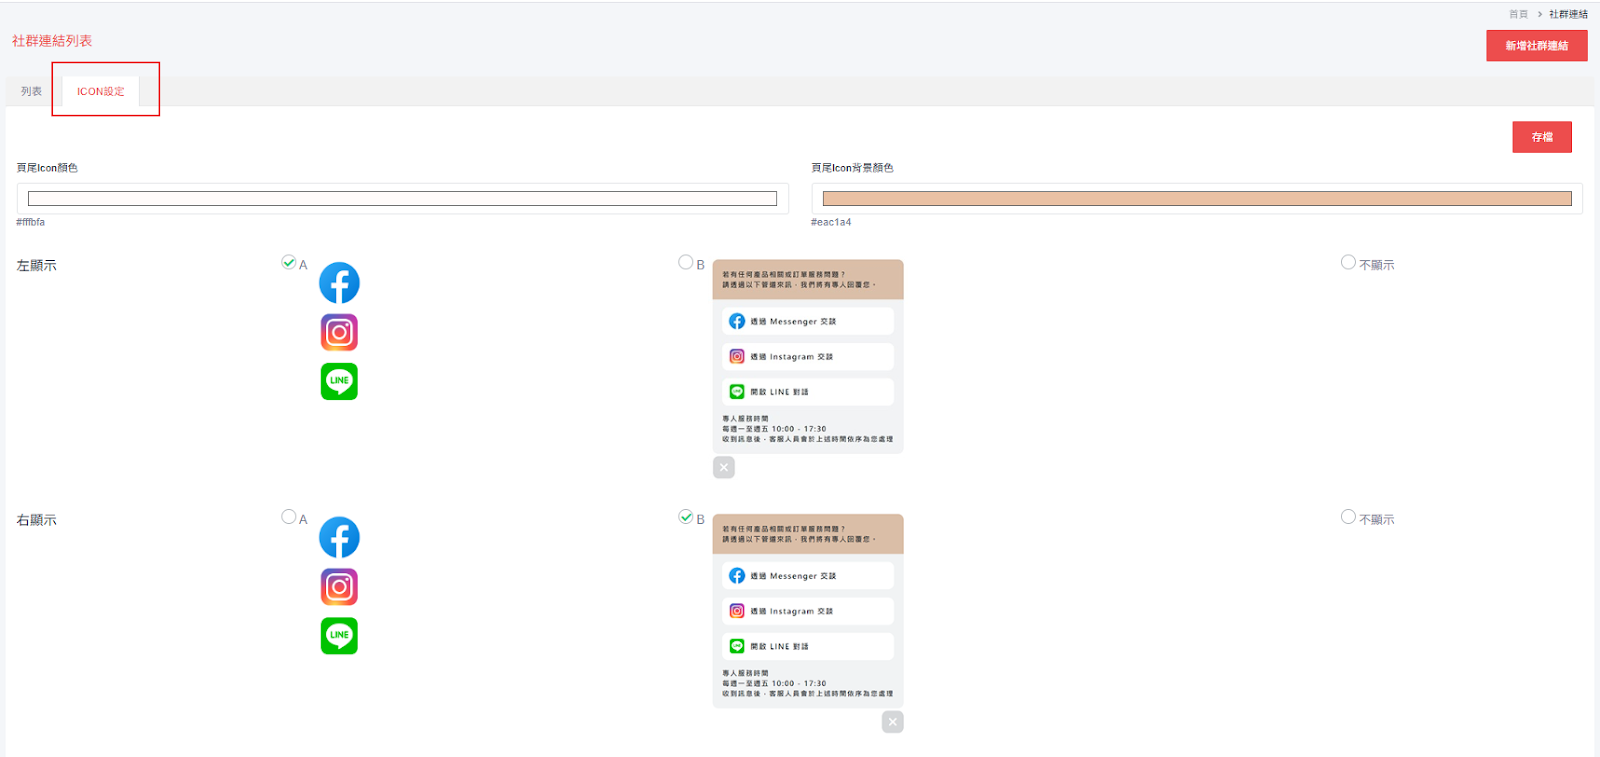The width and height of the screenshot is (1600, 757).
Task: Click the Facebook icon in the 左顯示 option A preview
Action: 339,283
